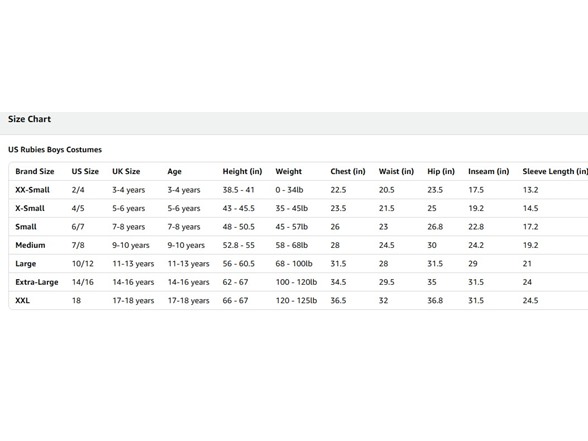This screenshot has width=588, height=441.
Task: Click weight value 35 - 45lb
Action: [291, 208]
